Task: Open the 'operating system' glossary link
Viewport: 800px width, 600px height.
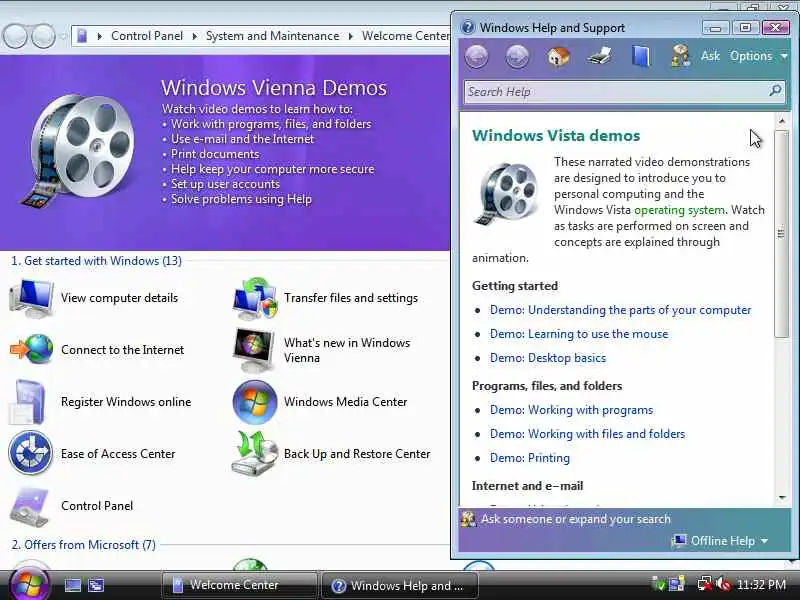Action: [679, 210]
